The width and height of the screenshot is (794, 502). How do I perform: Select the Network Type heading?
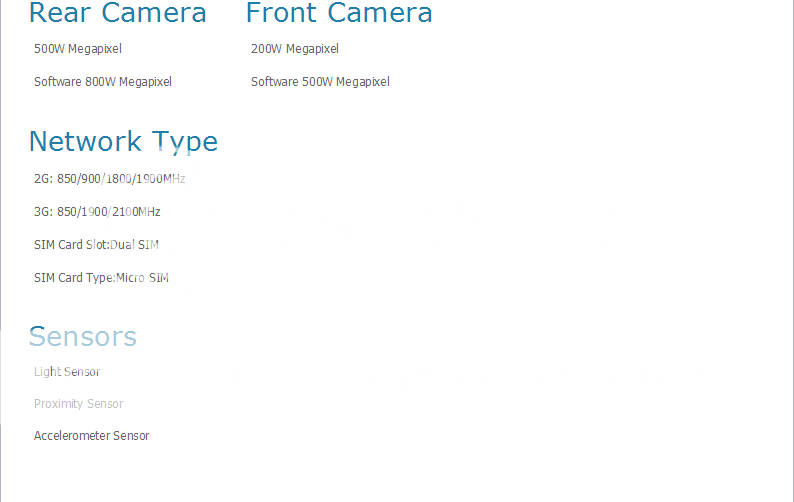123,141
